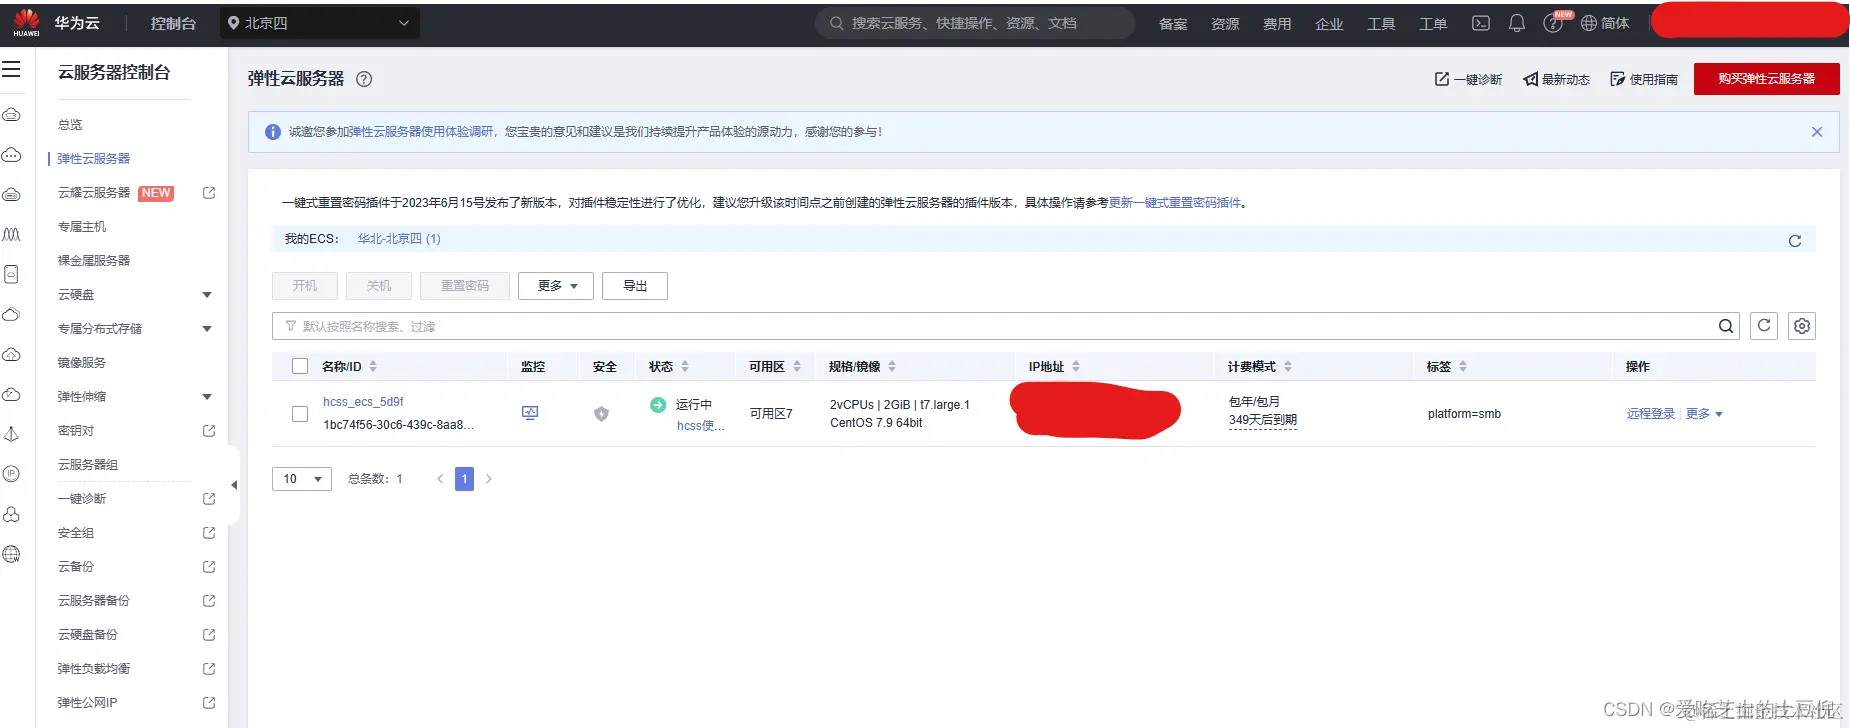Sort by 标签 column
Screen dimensions: 1850x728
(1463, 367)
